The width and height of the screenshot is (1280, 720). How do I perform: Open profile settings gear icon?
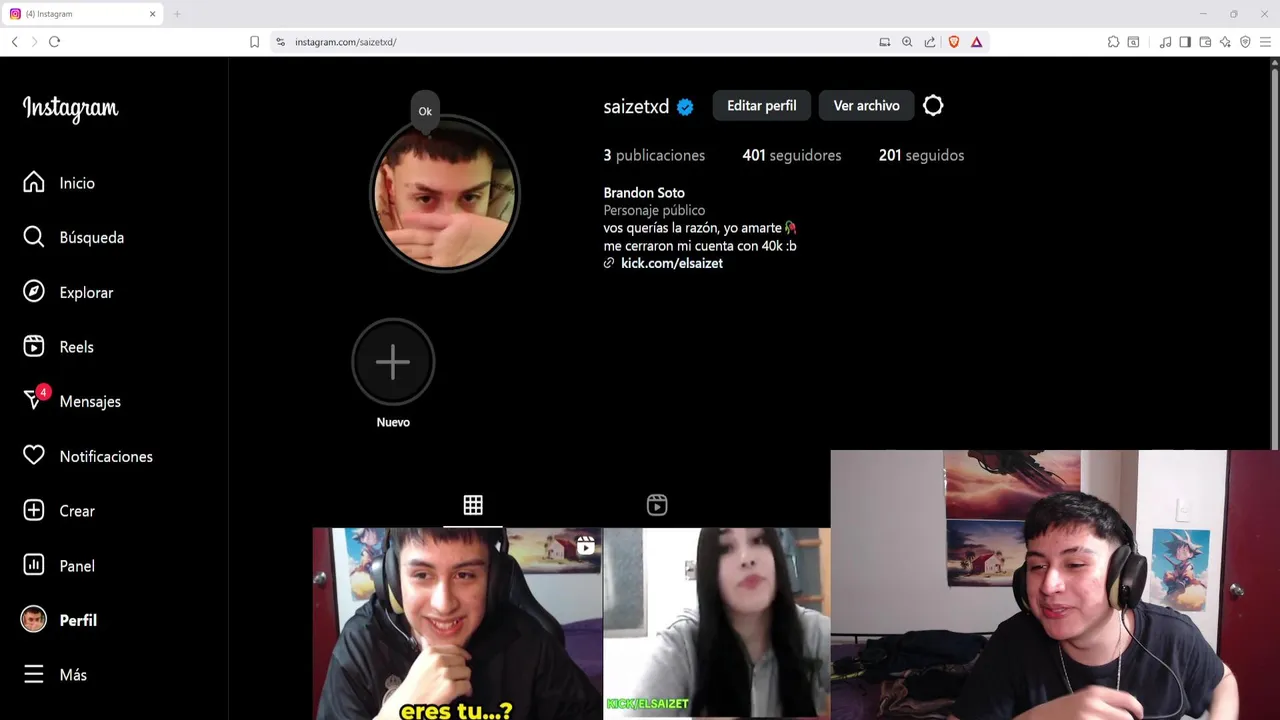[x=933, y=105]
